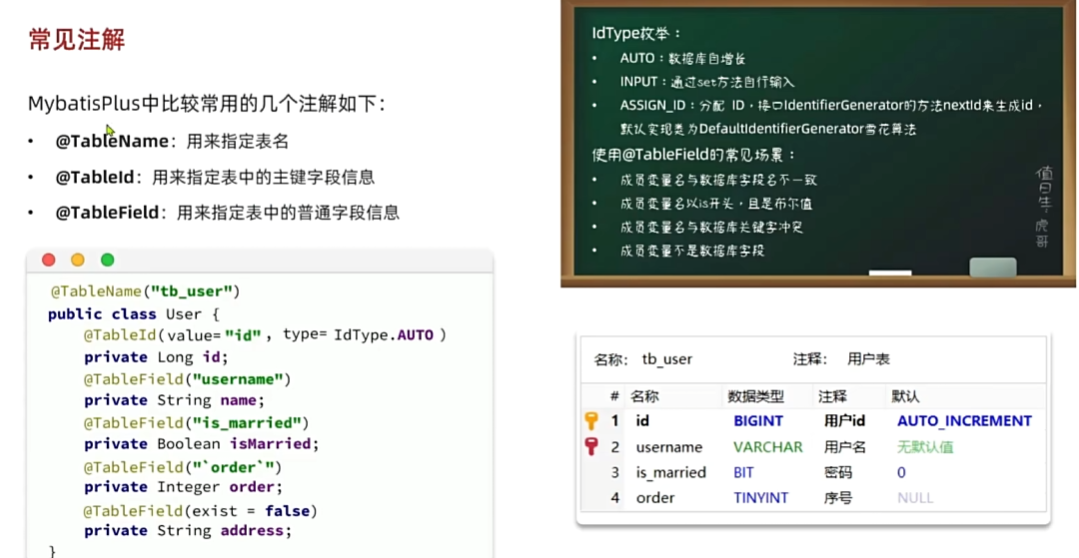Click the order field name cell
The height and width of the screenshot is (558, 1079).
point(655,497)
